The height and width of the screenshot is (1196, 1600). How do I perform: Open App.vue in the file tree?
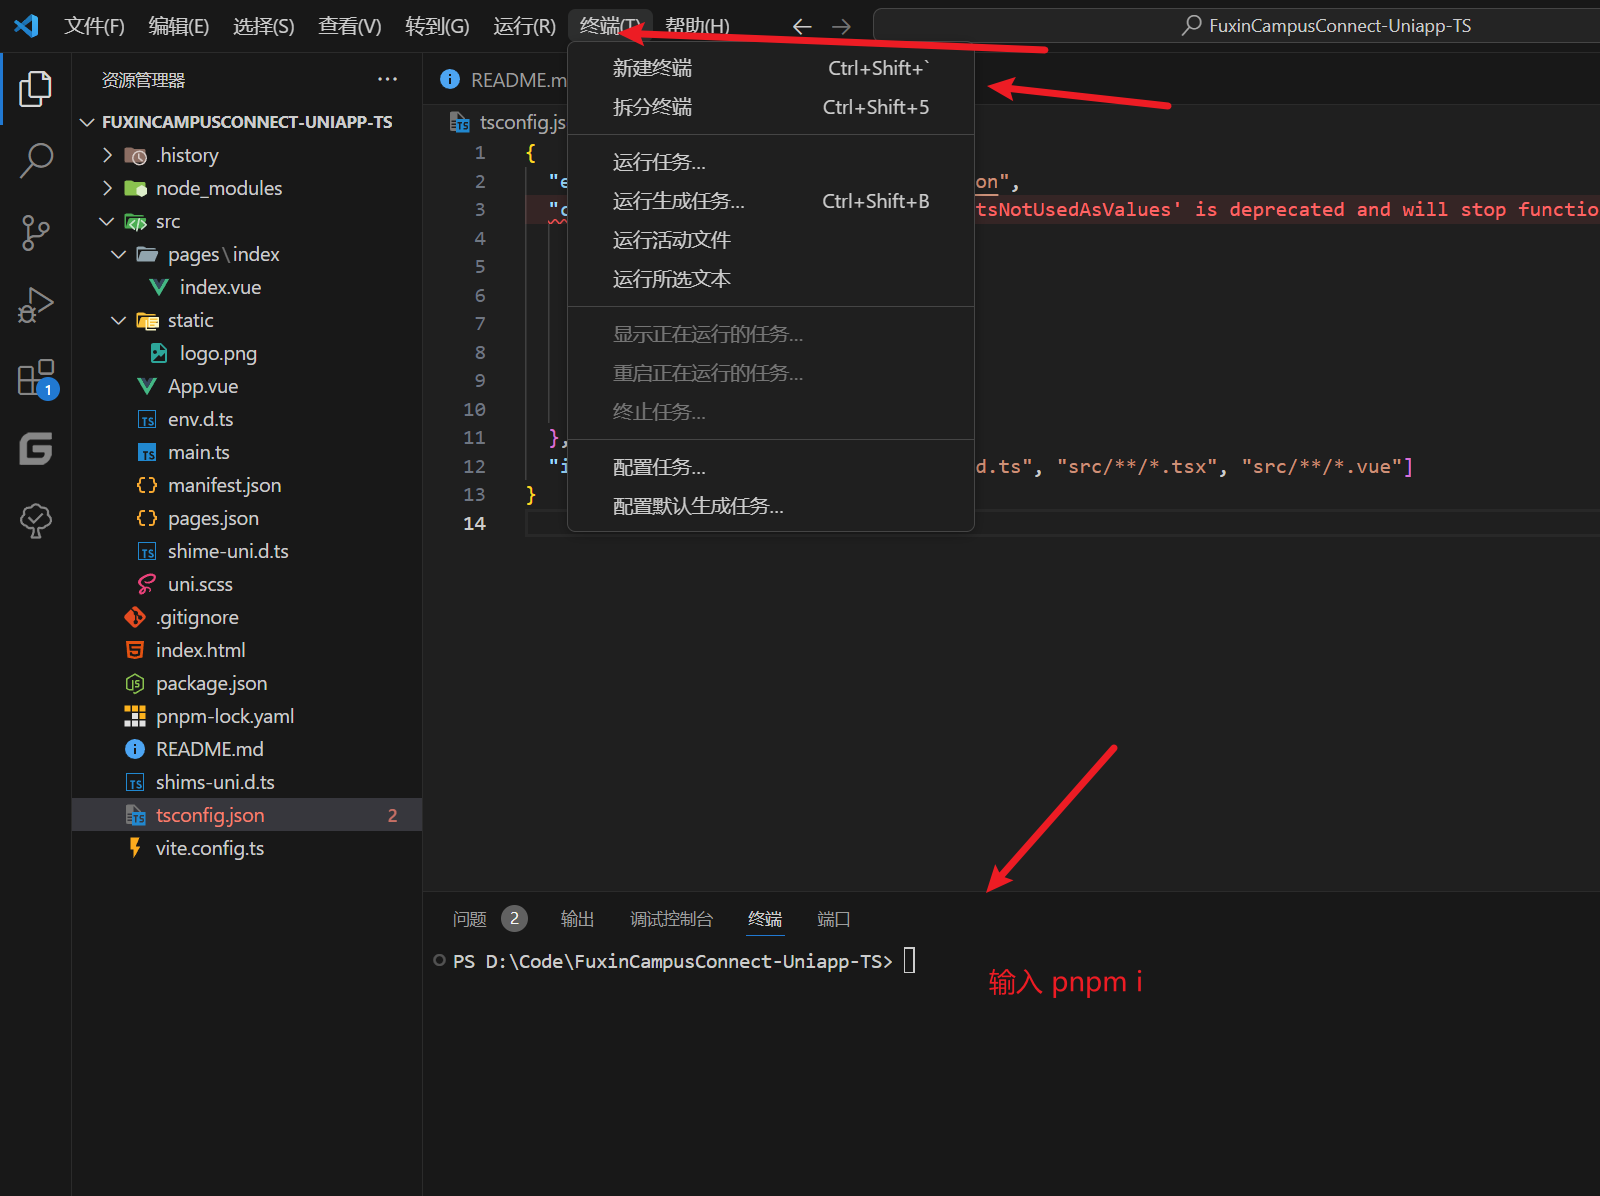point(203,386)
